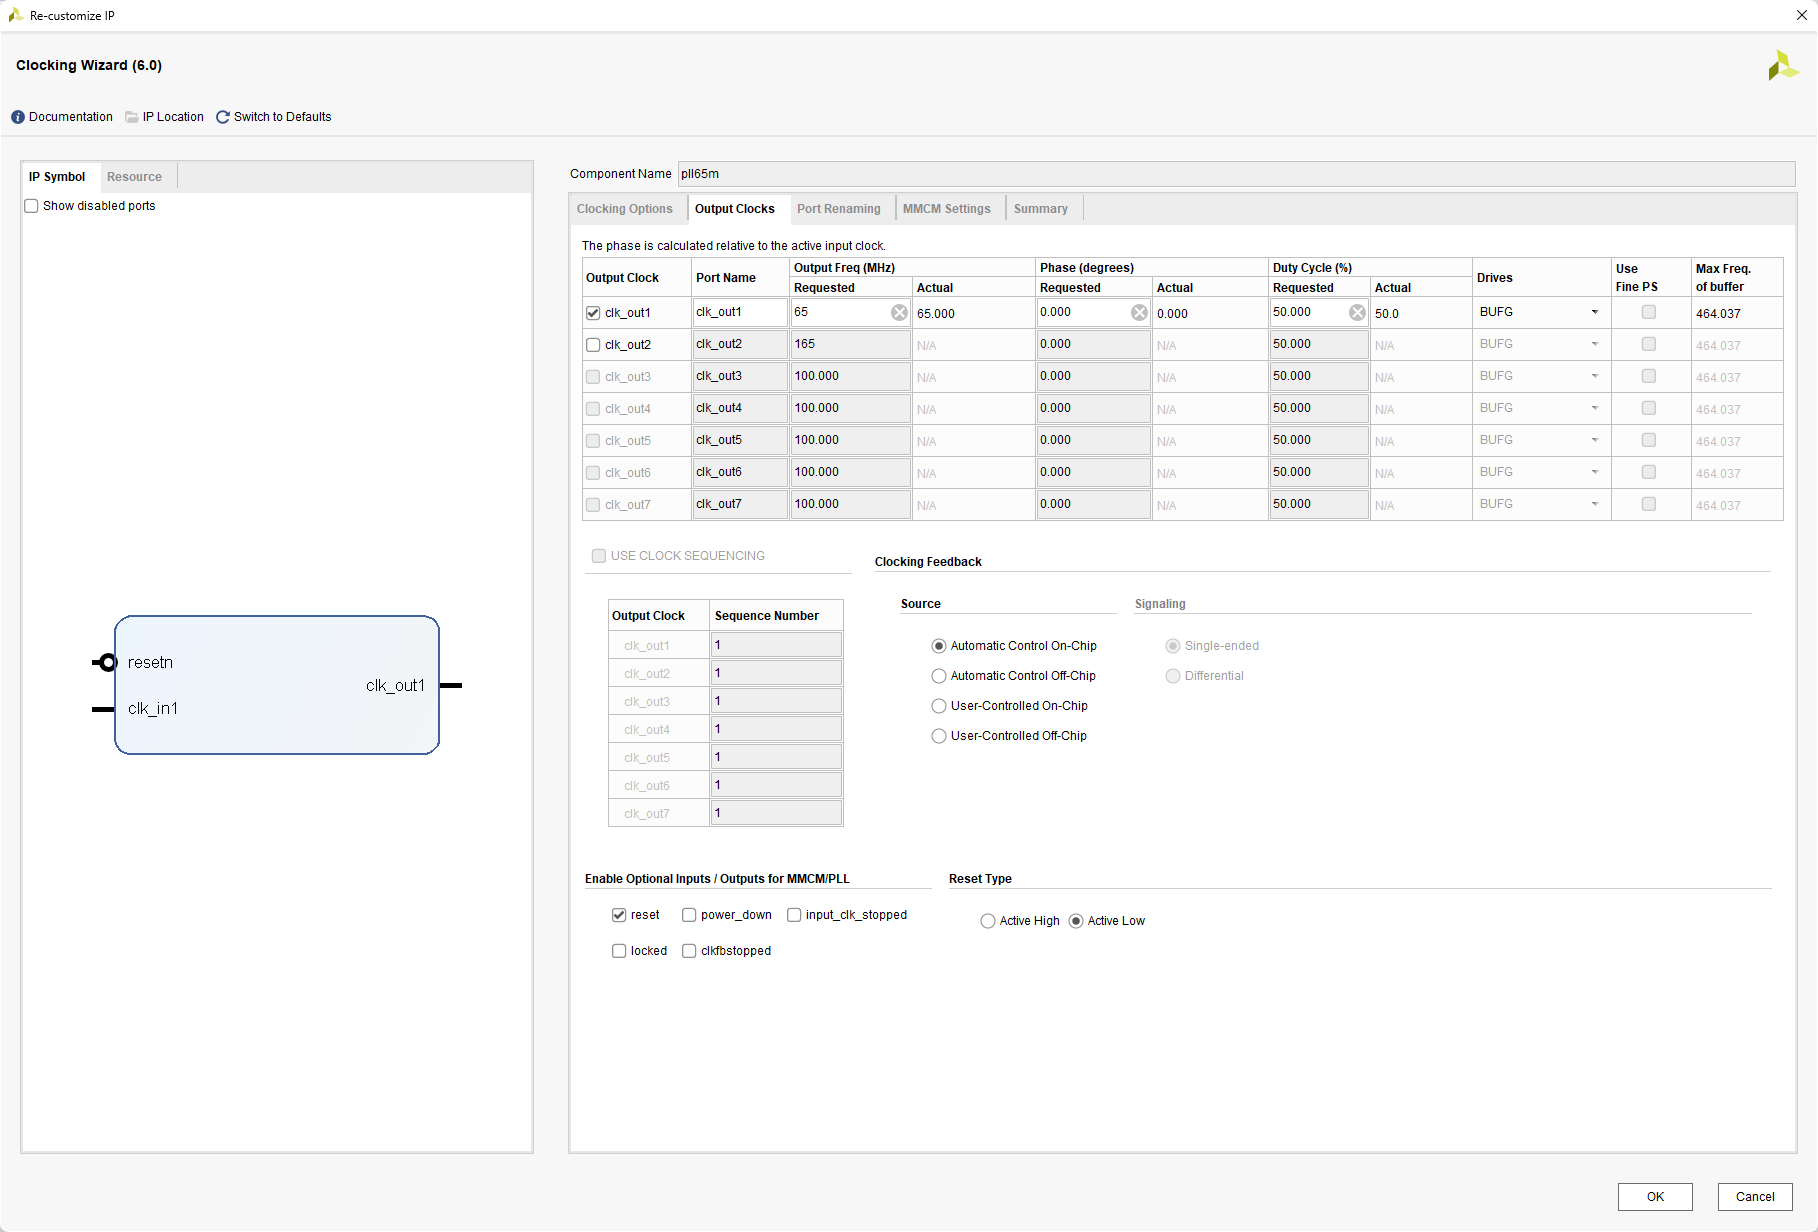The image size is (1818, 1232).
Task: Close the Re-customize IP window
Action: 1801,15
